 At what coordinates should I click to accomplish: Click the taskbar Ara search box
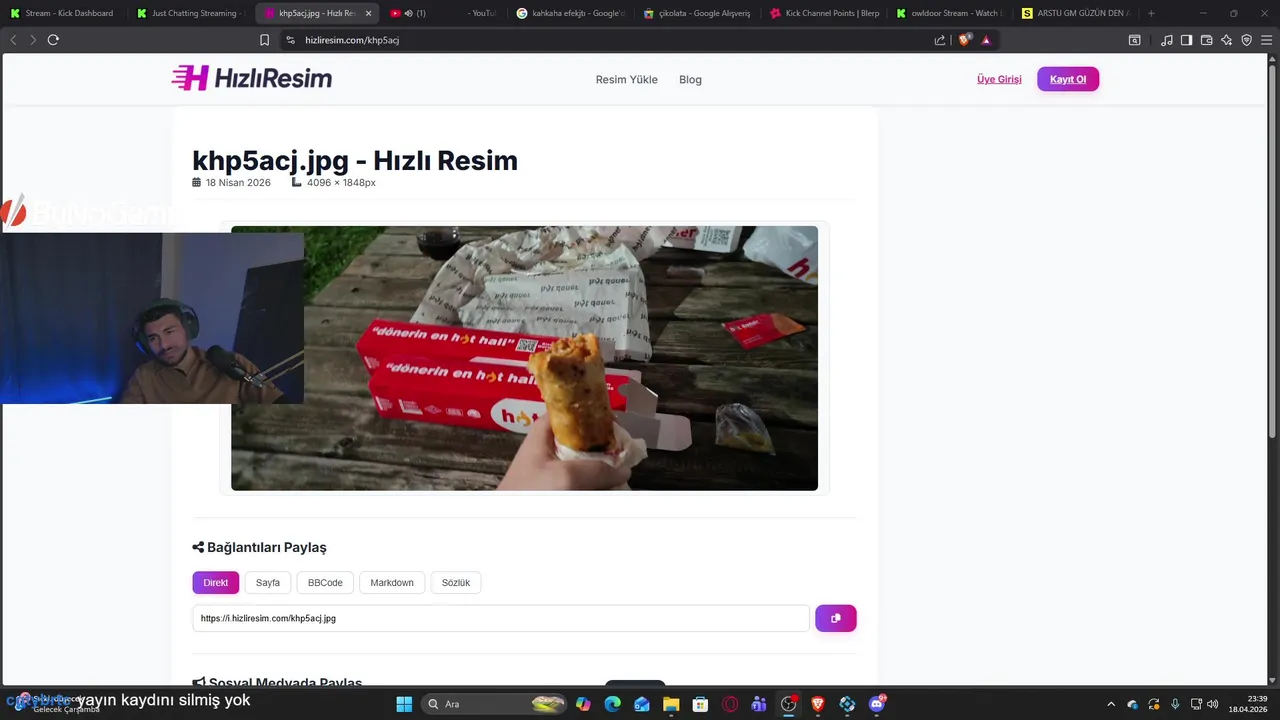494,704
